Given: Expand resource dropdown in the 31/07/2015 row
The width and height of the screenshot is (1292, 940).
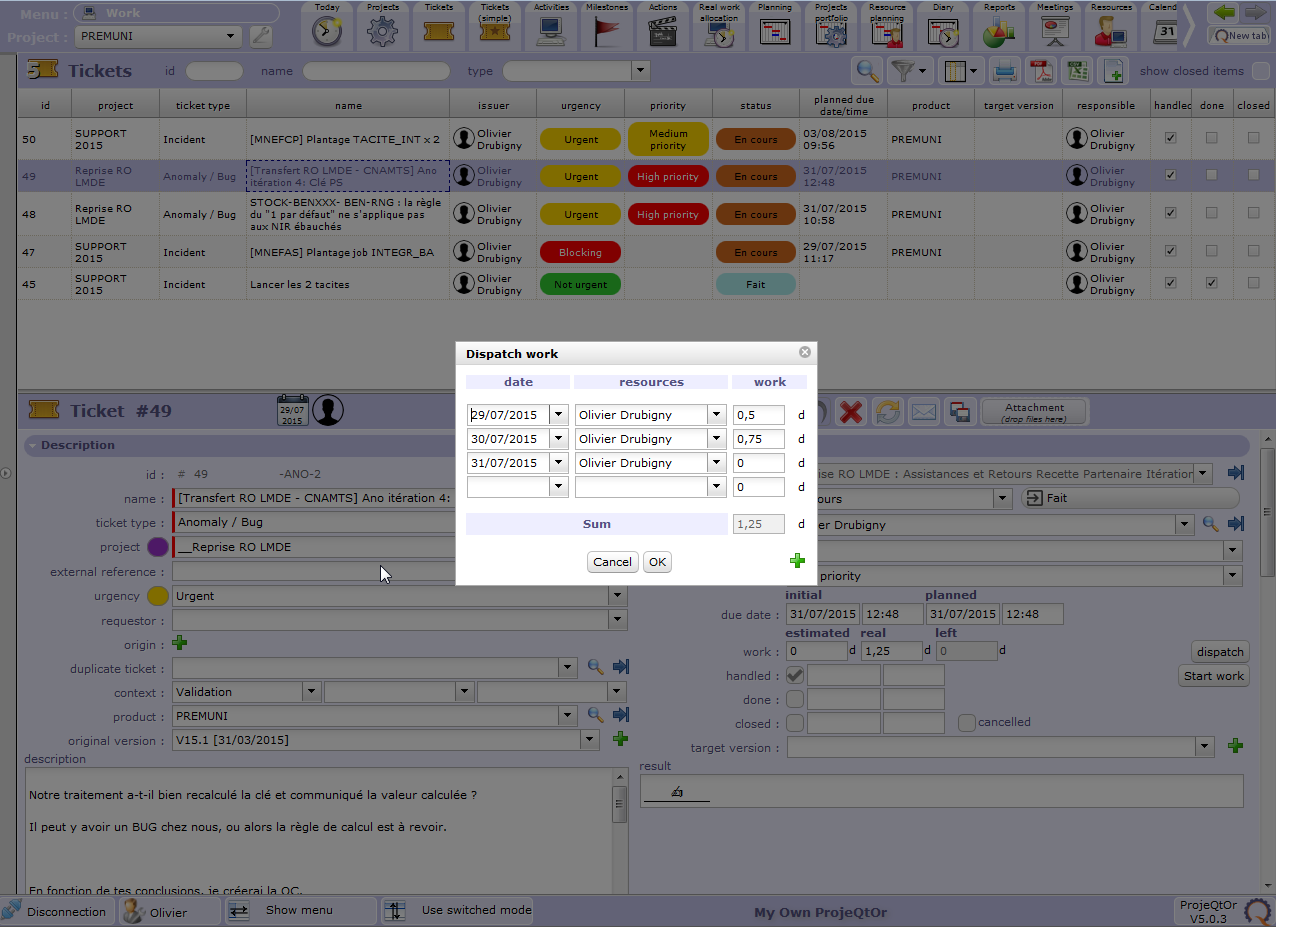Looking at the screenshot, I should click(x=716, y=463).
